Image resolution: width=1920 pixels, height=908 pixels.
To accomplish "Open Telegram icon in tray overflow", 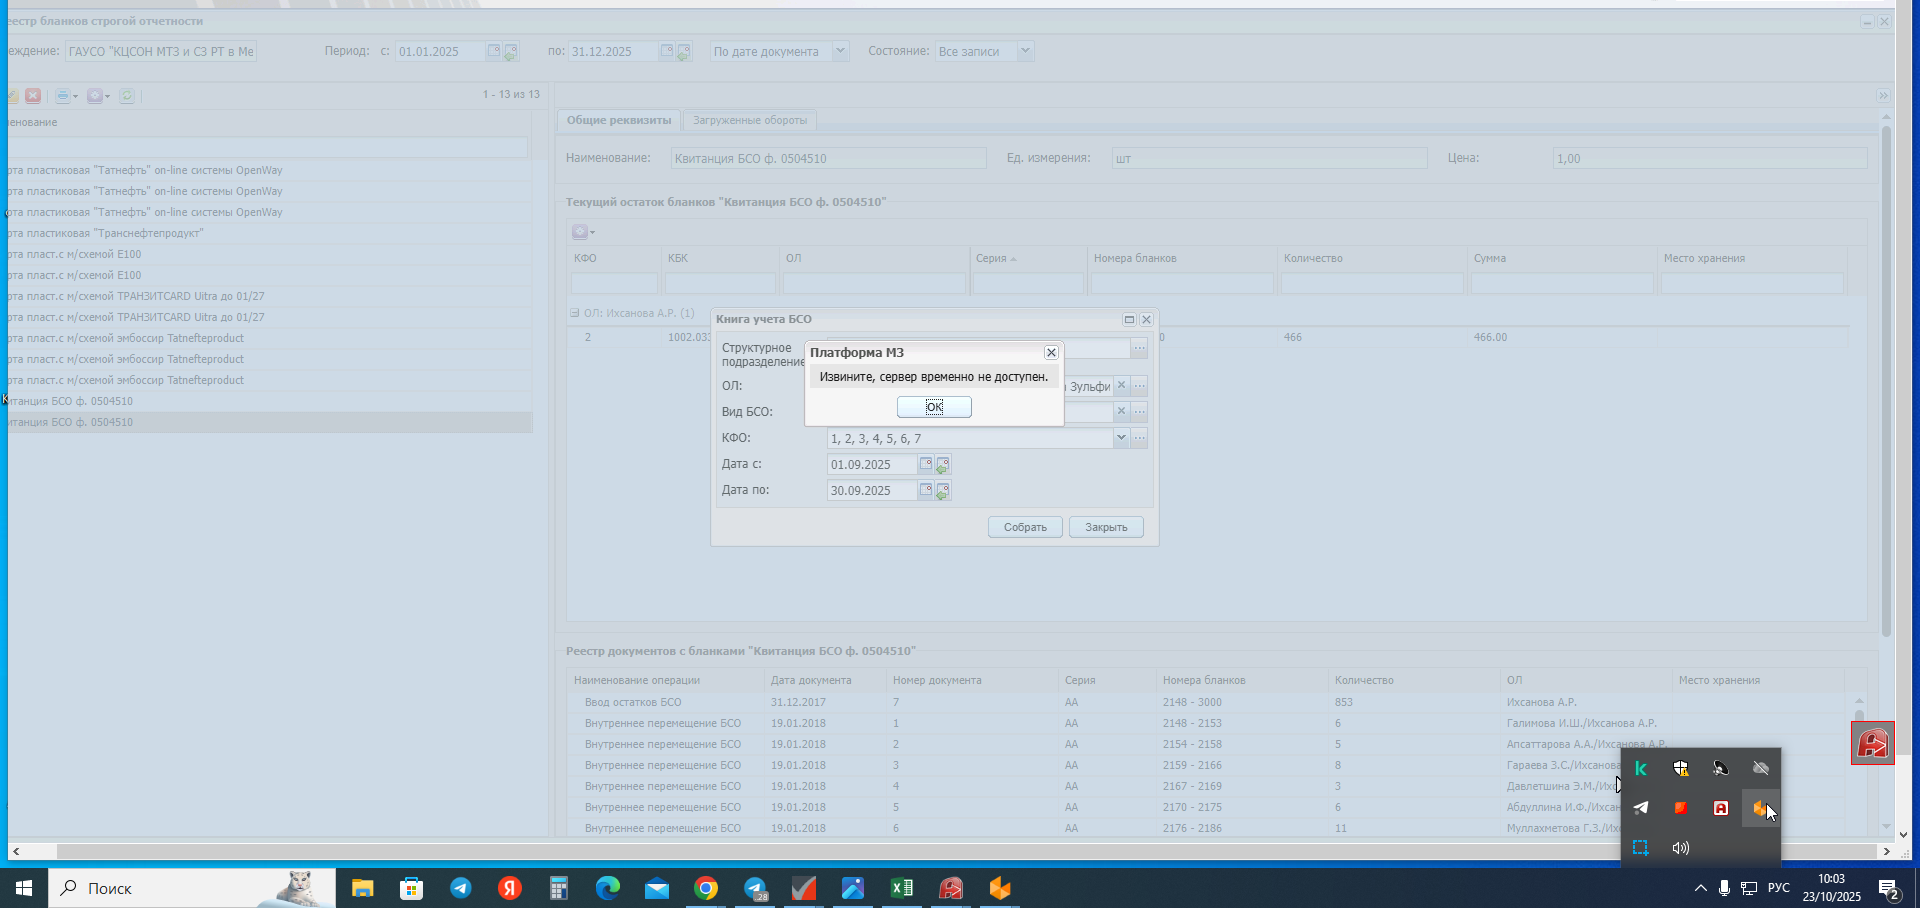I will point(1641,808).
